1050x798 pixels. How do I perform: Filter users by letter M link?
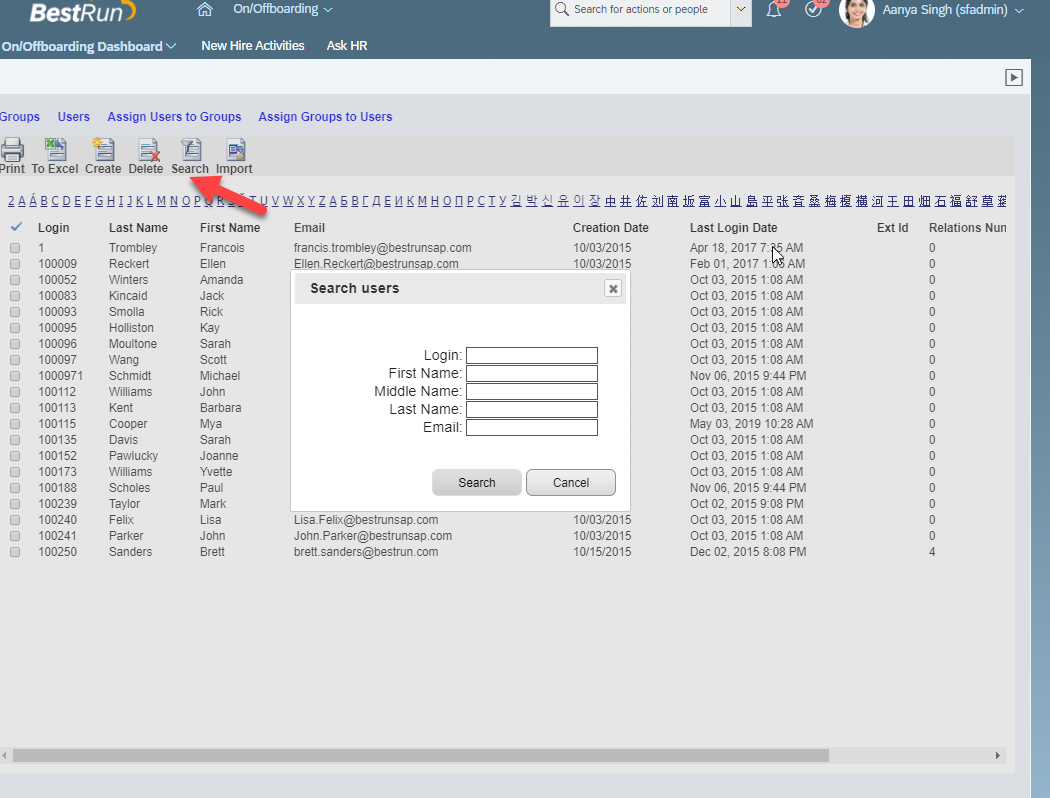click(x=161, y=201)
